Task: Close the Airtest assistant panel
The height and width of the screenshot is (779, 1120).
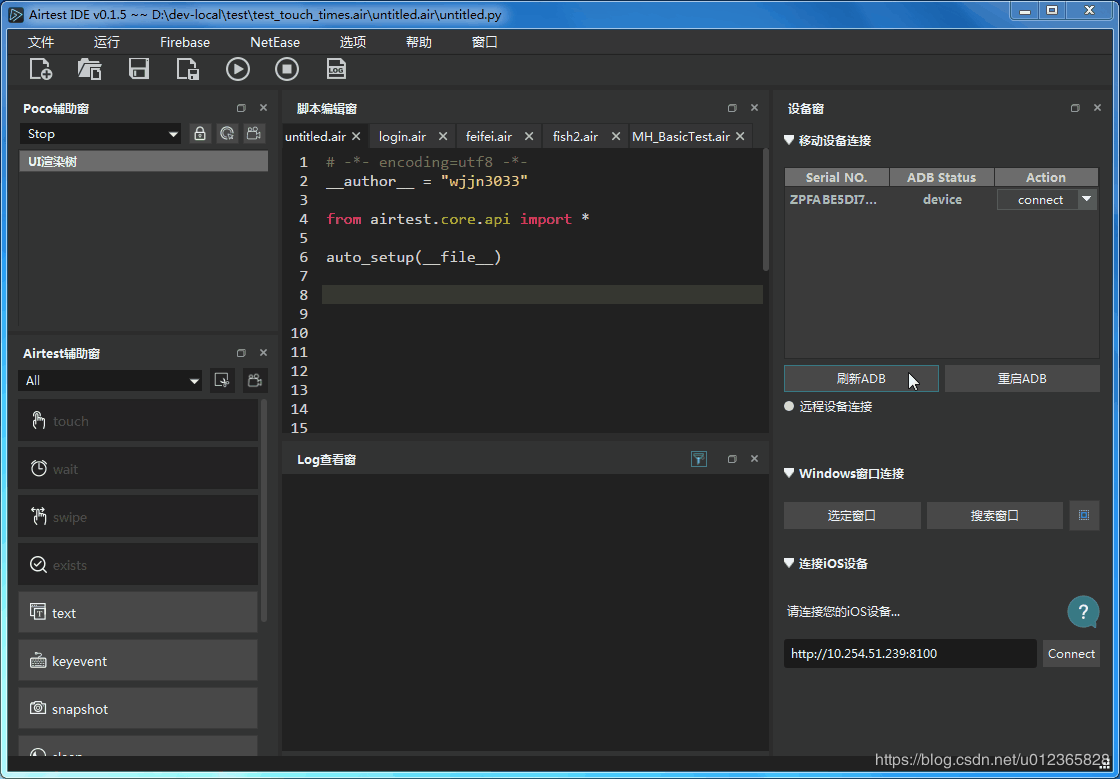Action: 264,353
